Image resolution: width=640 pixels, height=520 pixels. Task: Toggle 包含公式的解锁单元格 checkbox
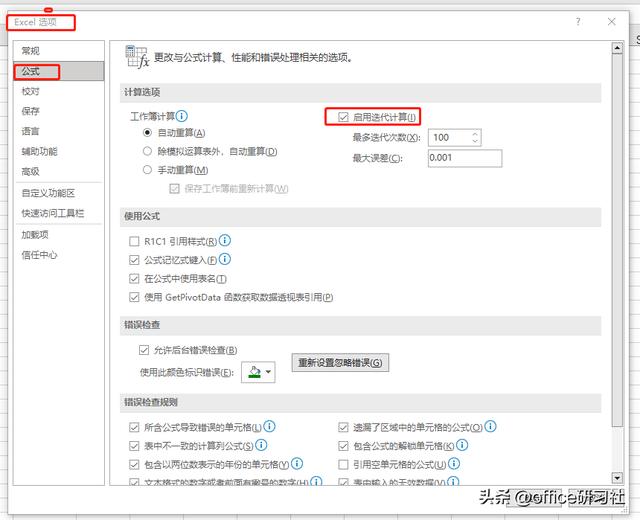click(343, 446)
